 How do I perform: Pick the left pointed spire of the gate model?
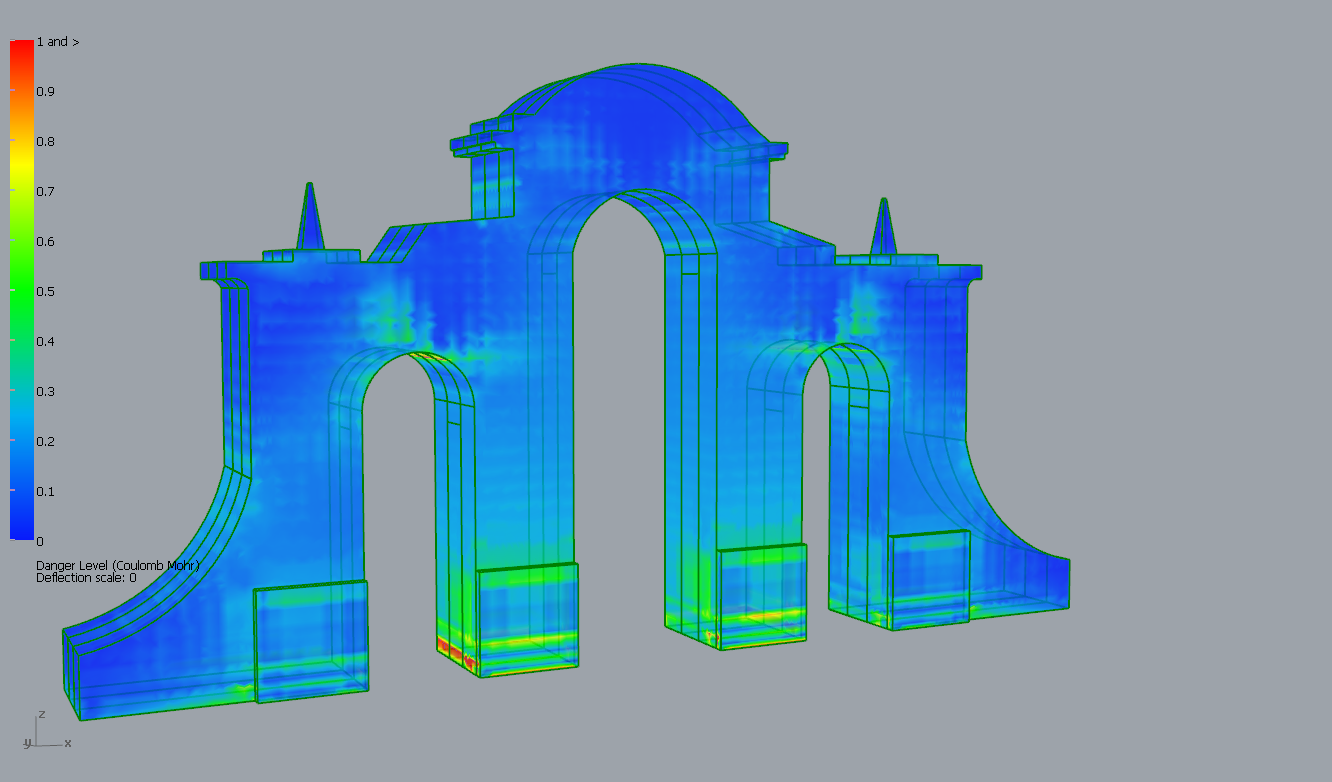[x=310, y=216]
